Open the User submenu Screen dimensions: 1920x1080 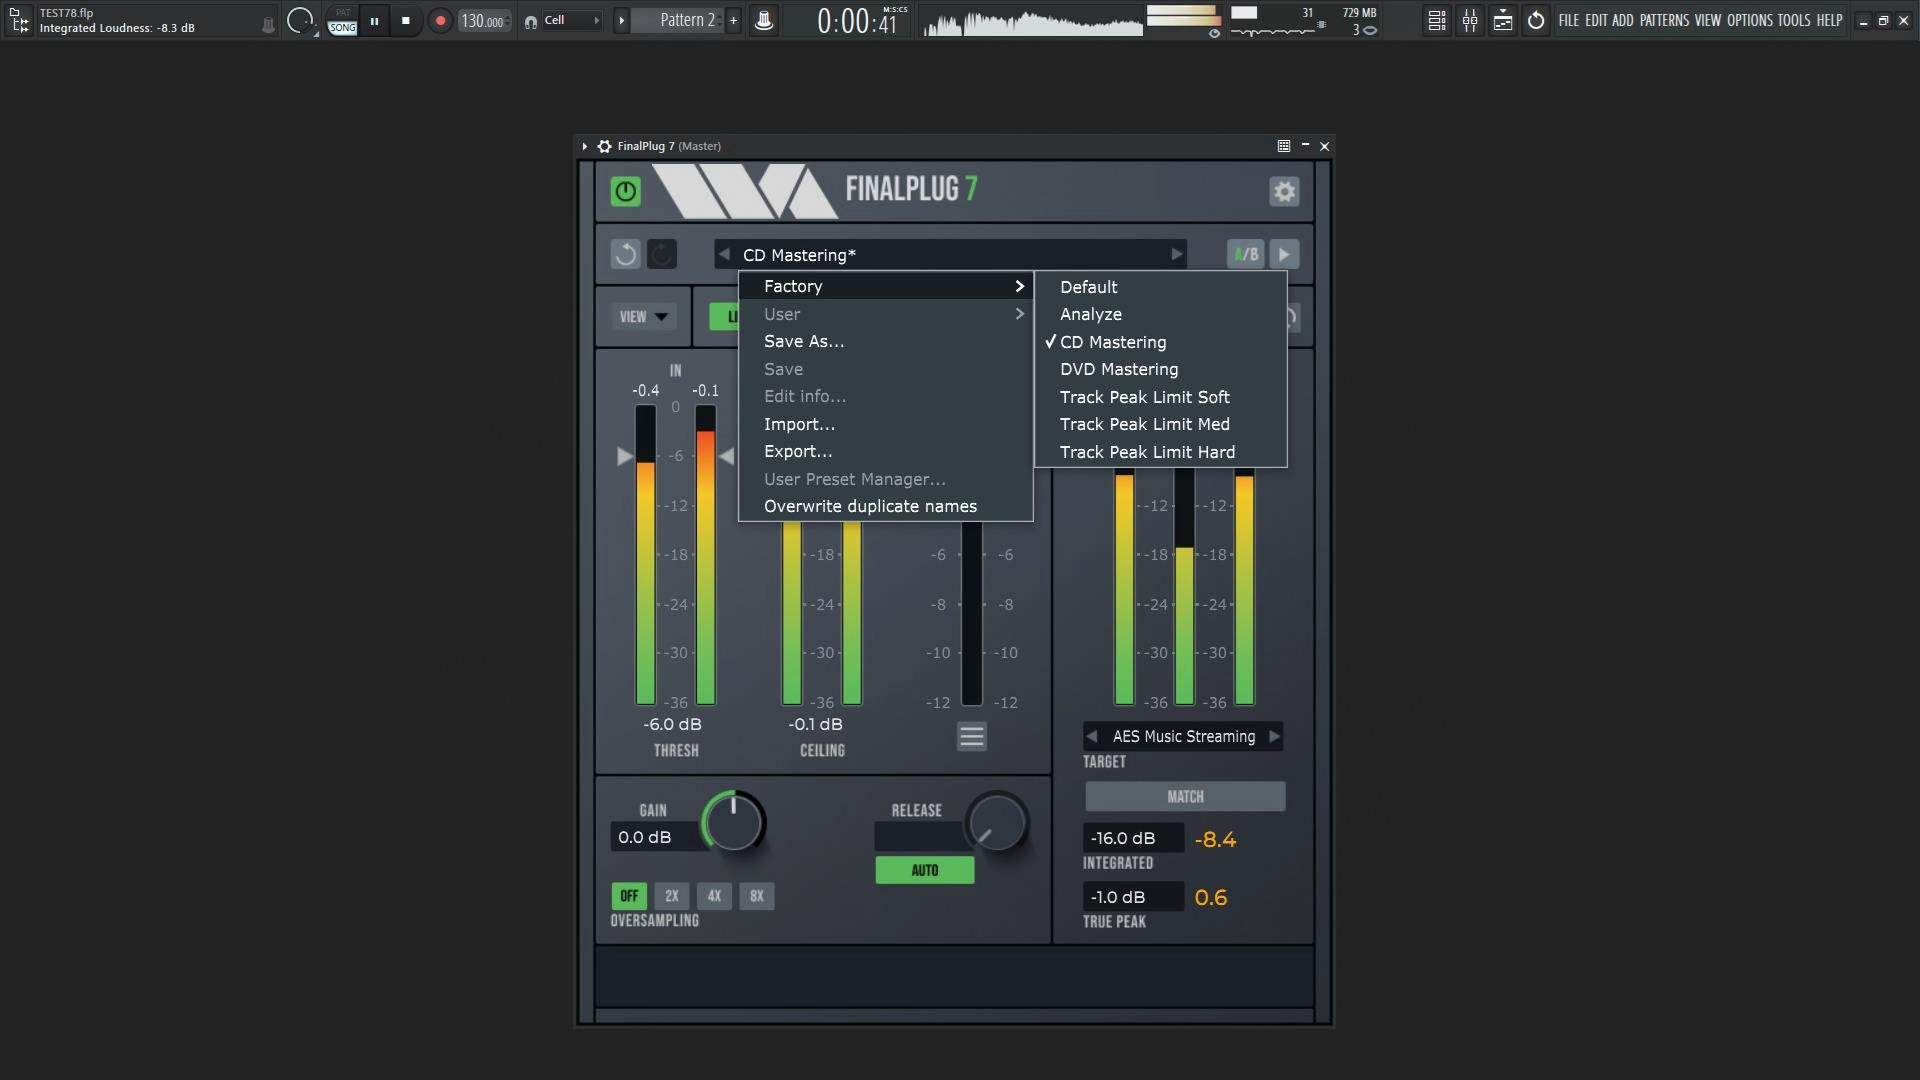[886, 314]
